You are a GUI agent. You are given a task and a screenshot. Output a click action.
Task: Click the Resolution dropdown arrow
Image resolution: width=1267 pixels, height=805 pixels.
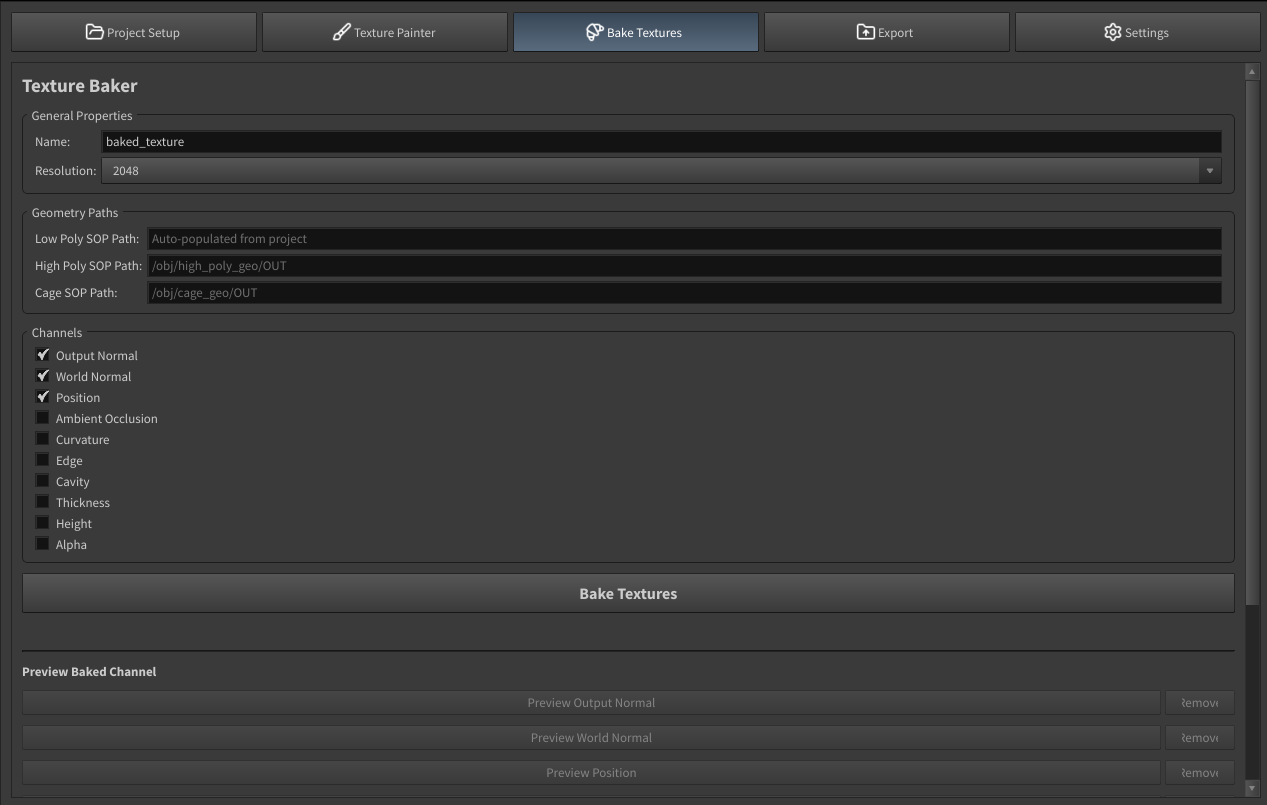click(1209, 171)
